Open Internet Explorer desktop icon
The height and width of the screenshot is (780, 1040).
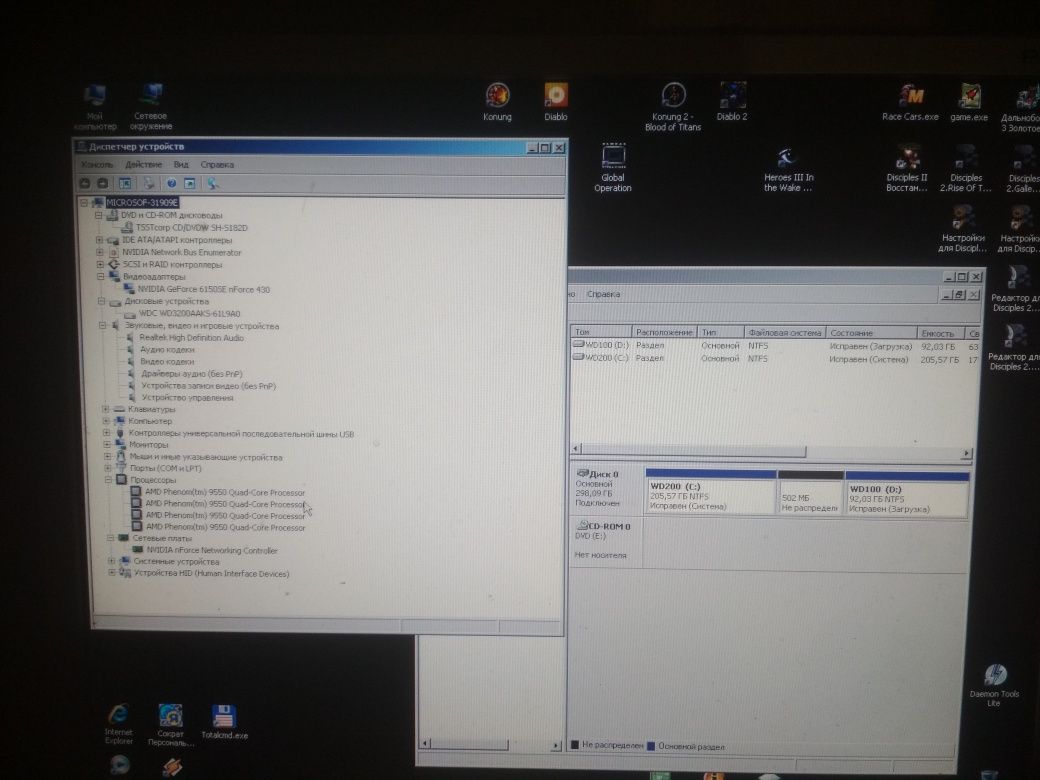click(x=119, y=724)
